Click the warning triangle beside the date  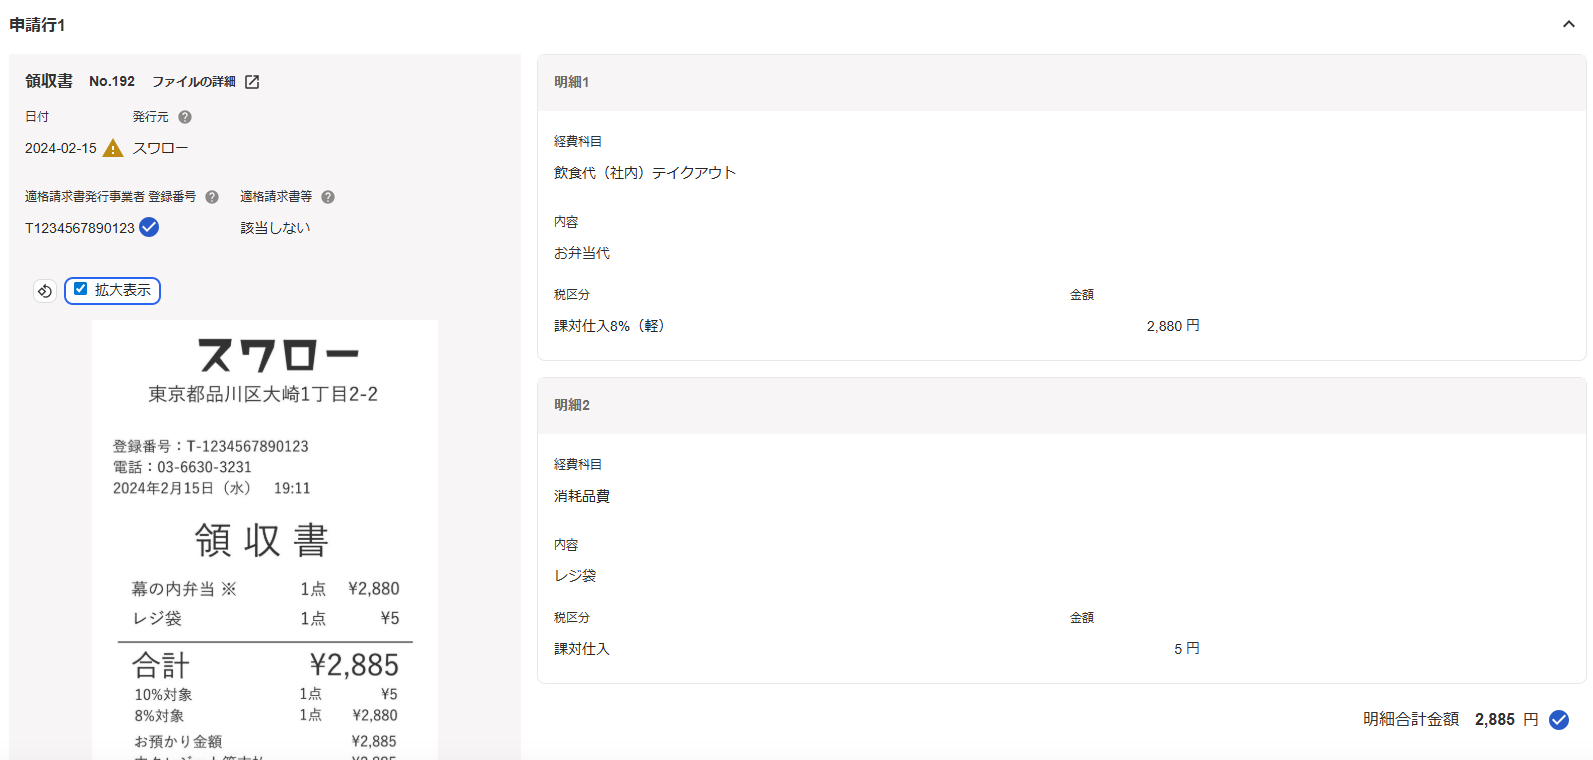[113, 148]
